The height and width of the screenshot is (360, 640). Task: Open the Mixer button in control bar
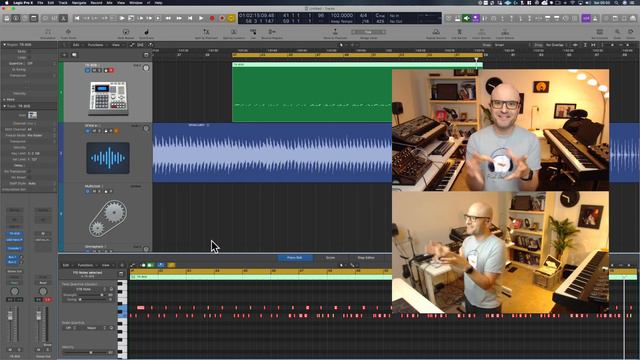(x=54, y=18)
